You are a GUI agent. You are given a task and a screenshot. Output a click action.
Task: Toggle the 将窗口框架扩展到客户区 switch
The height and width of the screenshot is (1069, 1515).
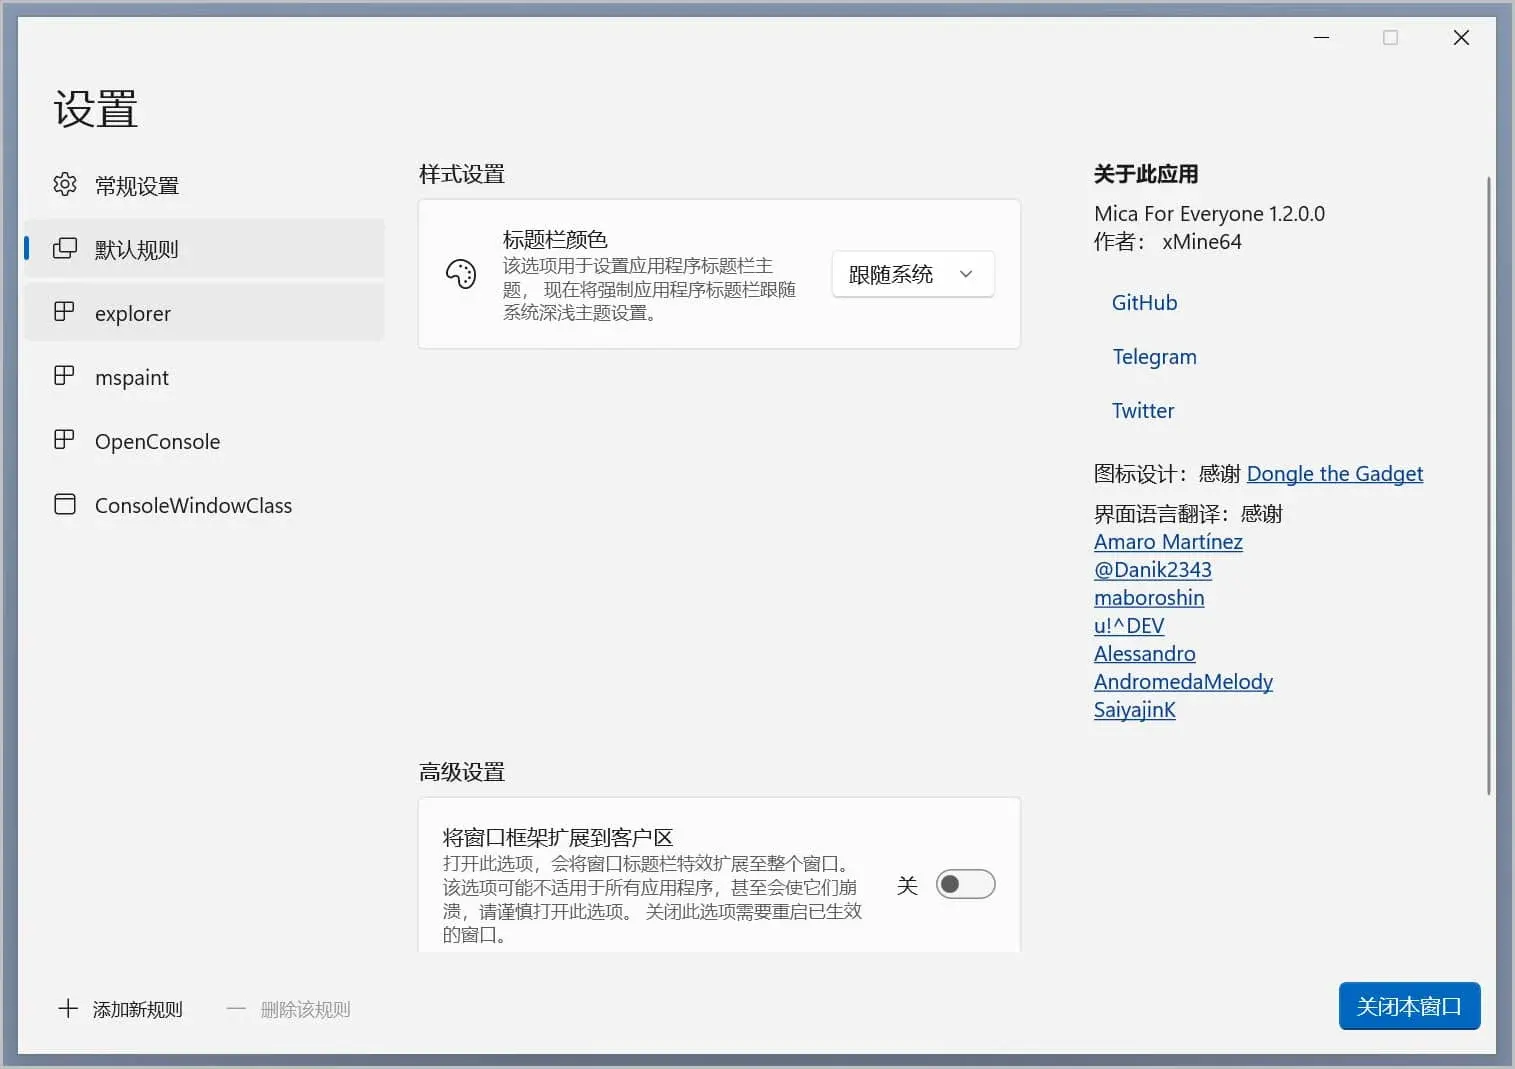965,885
